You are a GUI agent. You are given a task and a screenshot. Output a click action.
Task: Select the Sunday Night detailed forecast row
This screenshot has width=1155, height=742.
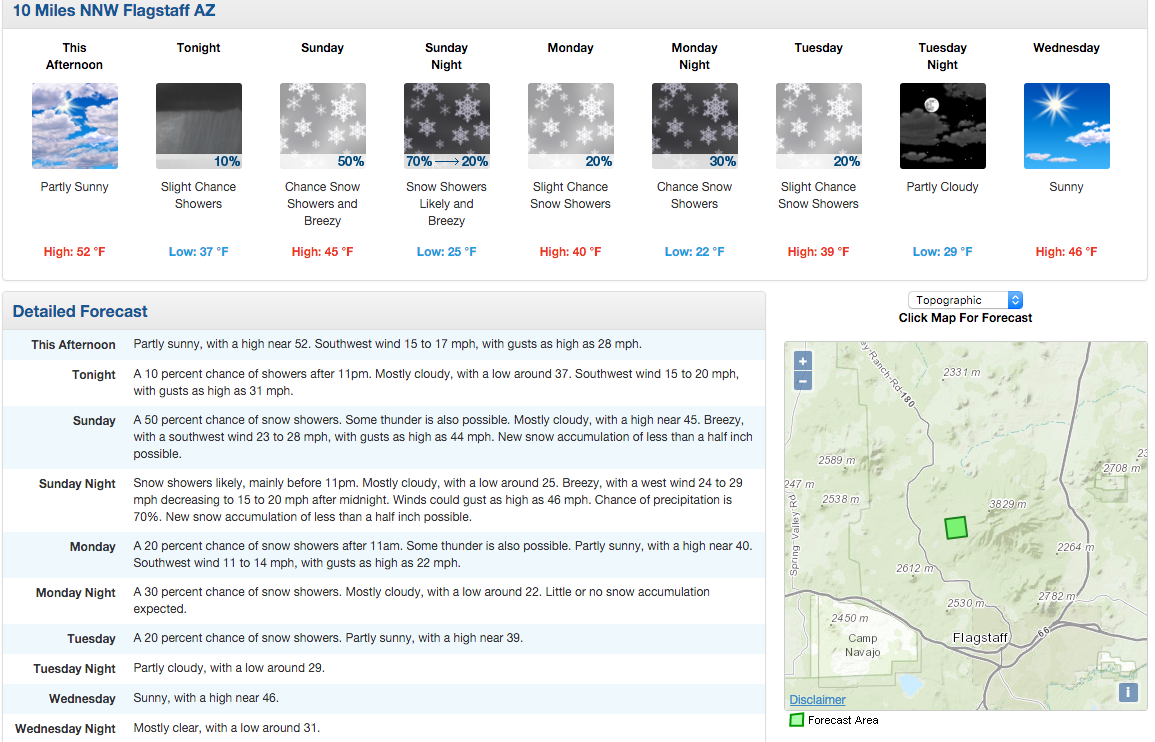click(384, 500)
